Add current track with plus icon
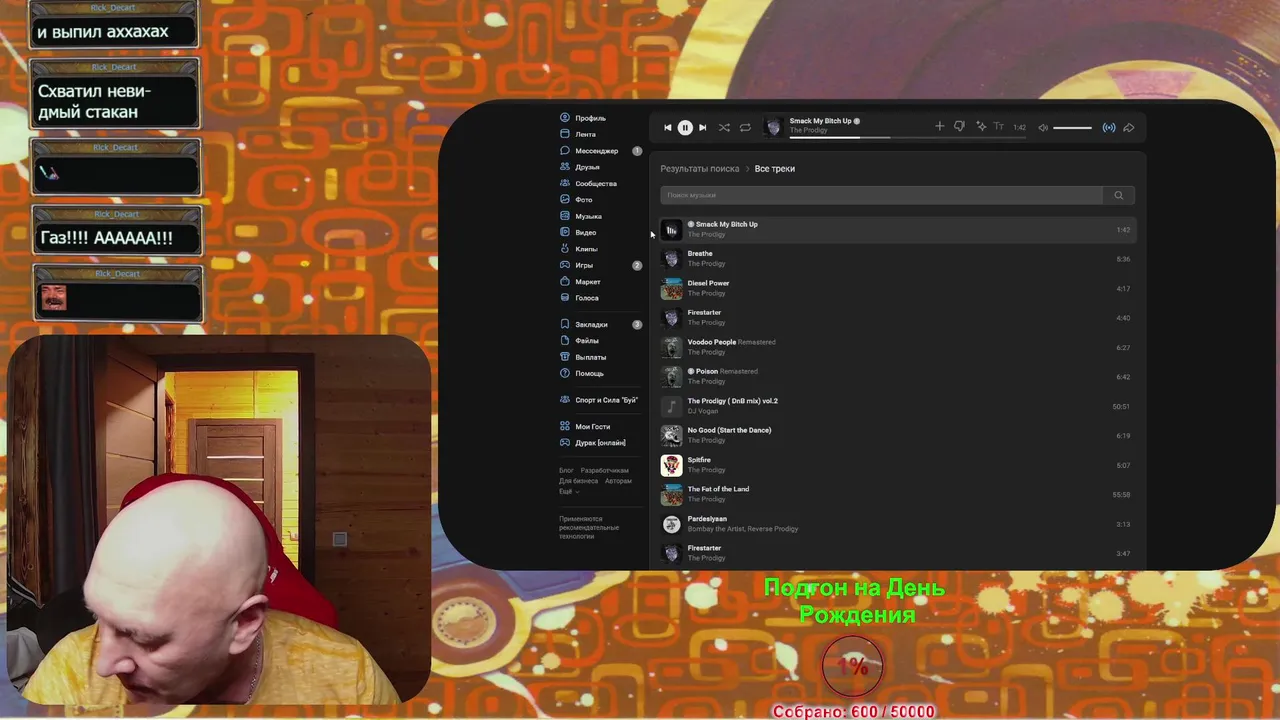The width and height of the screenshot is (1280, 720). [x=939, y=126]
